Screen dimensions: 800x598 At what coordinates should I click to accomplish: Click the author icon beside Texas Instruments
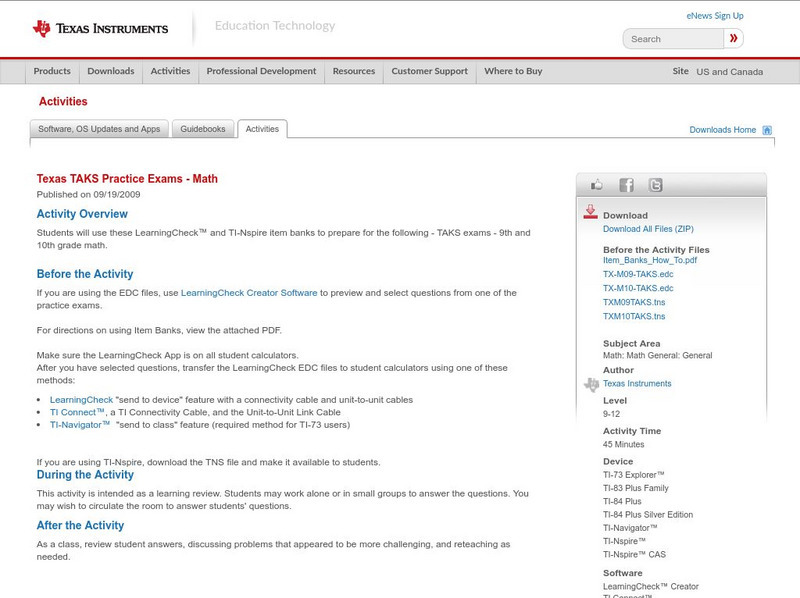point(589,383)
